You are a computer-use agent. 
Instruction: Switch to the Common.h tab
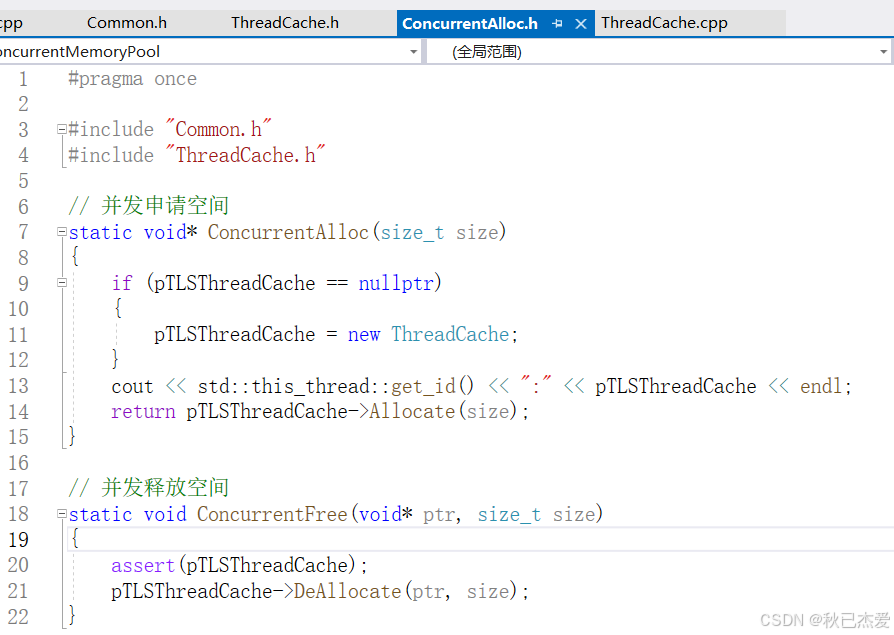tap(126, 22)
